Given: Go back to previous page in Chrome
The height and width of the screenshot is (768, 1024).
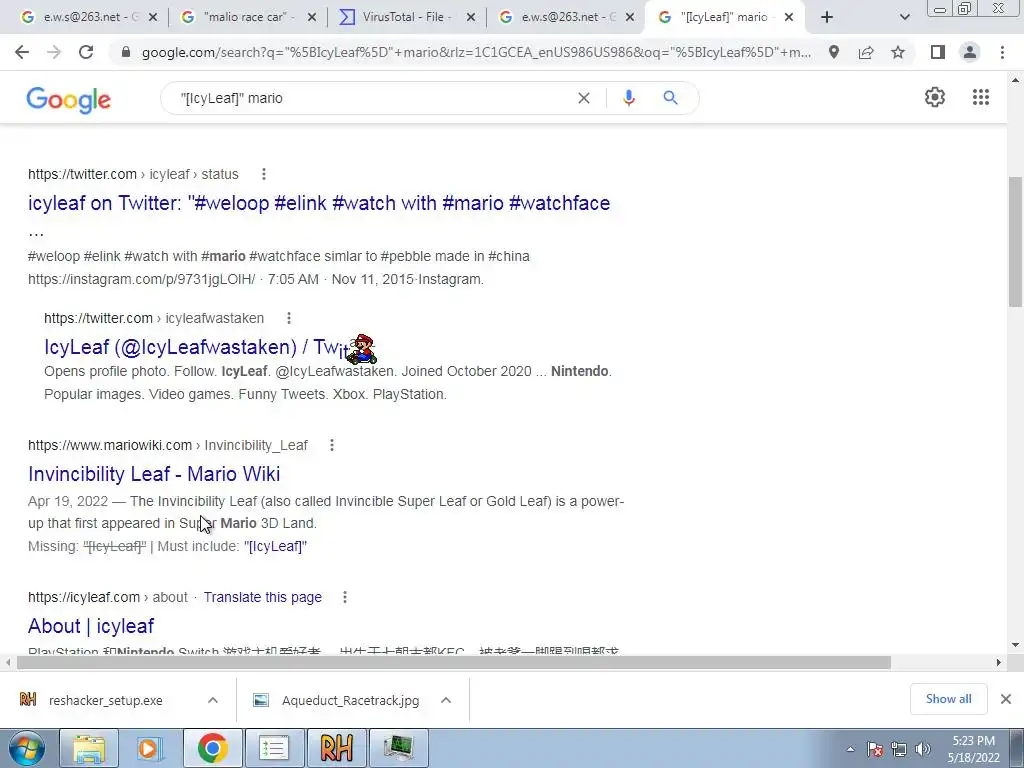Looking at the screenshot, I should click(22, 52).
